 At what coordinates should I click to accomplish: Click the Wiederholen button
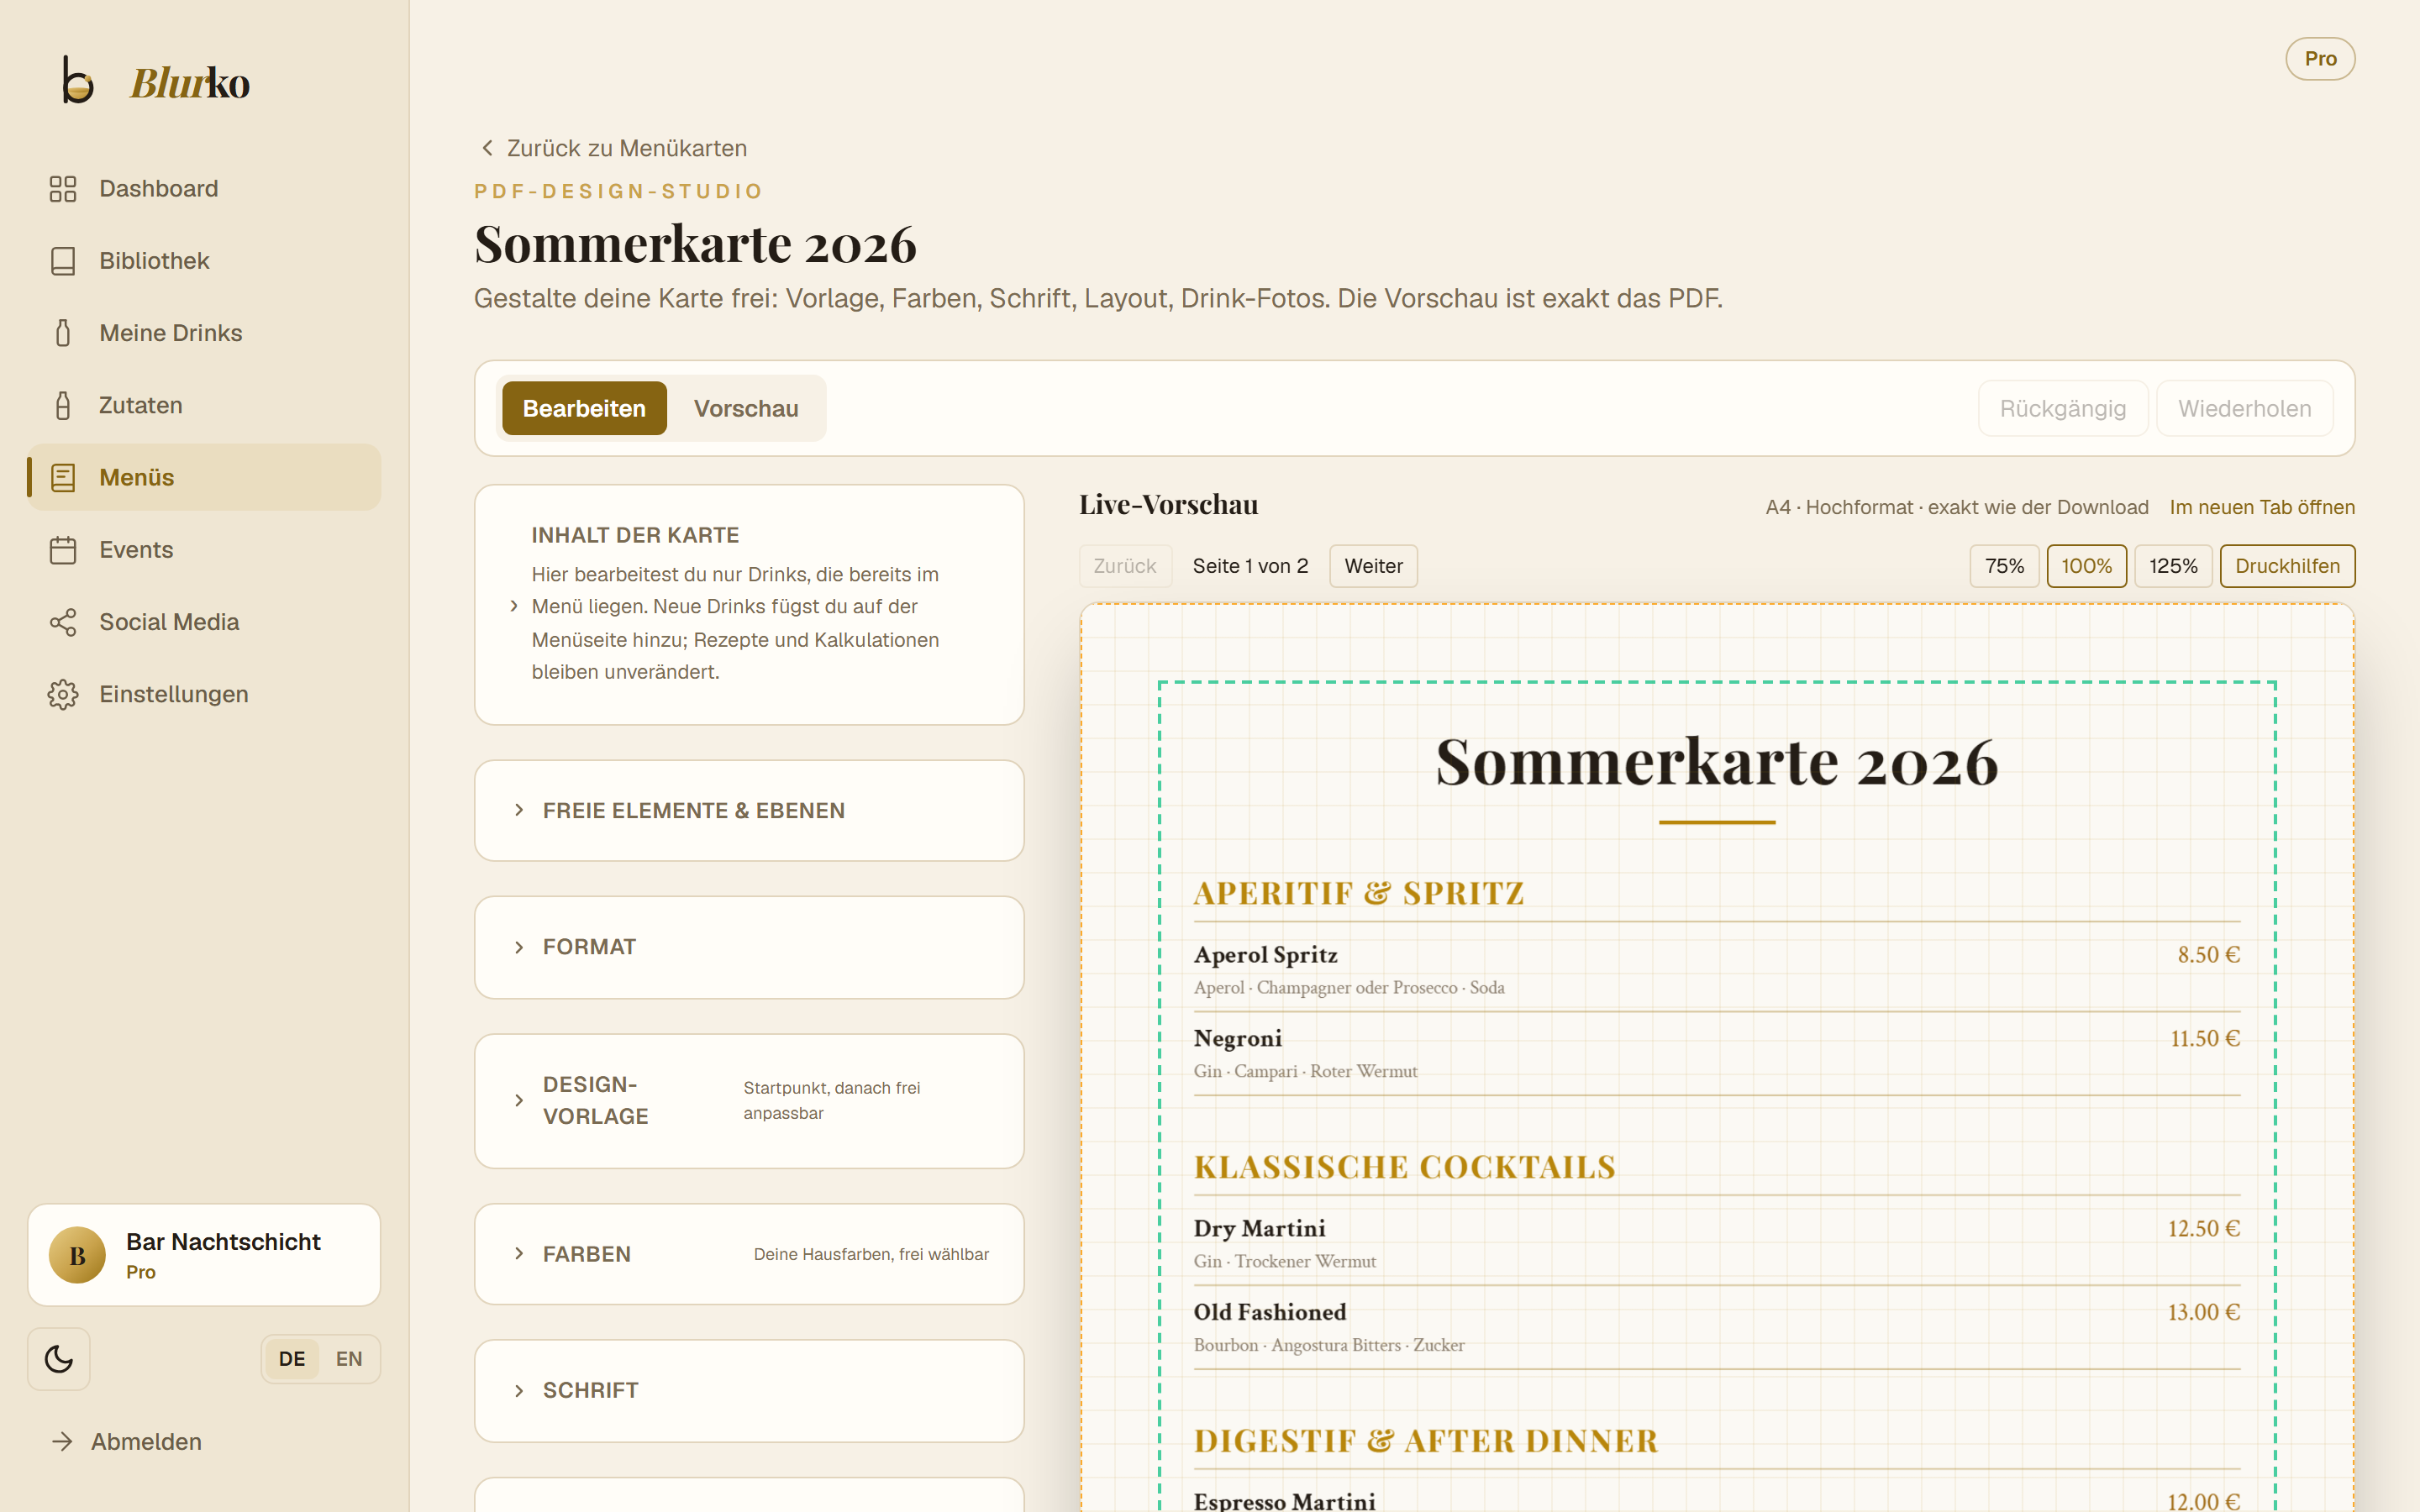[x=2244, y=408]
